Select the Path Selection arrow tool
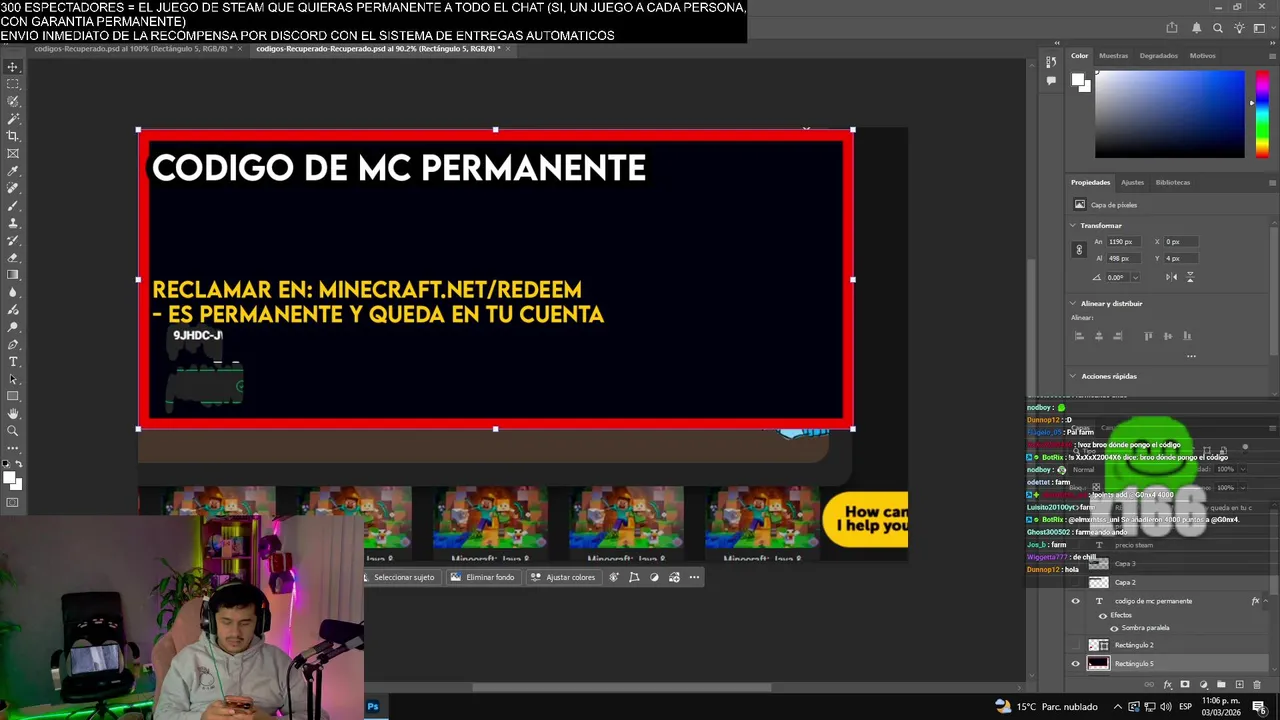 [13, 379]
